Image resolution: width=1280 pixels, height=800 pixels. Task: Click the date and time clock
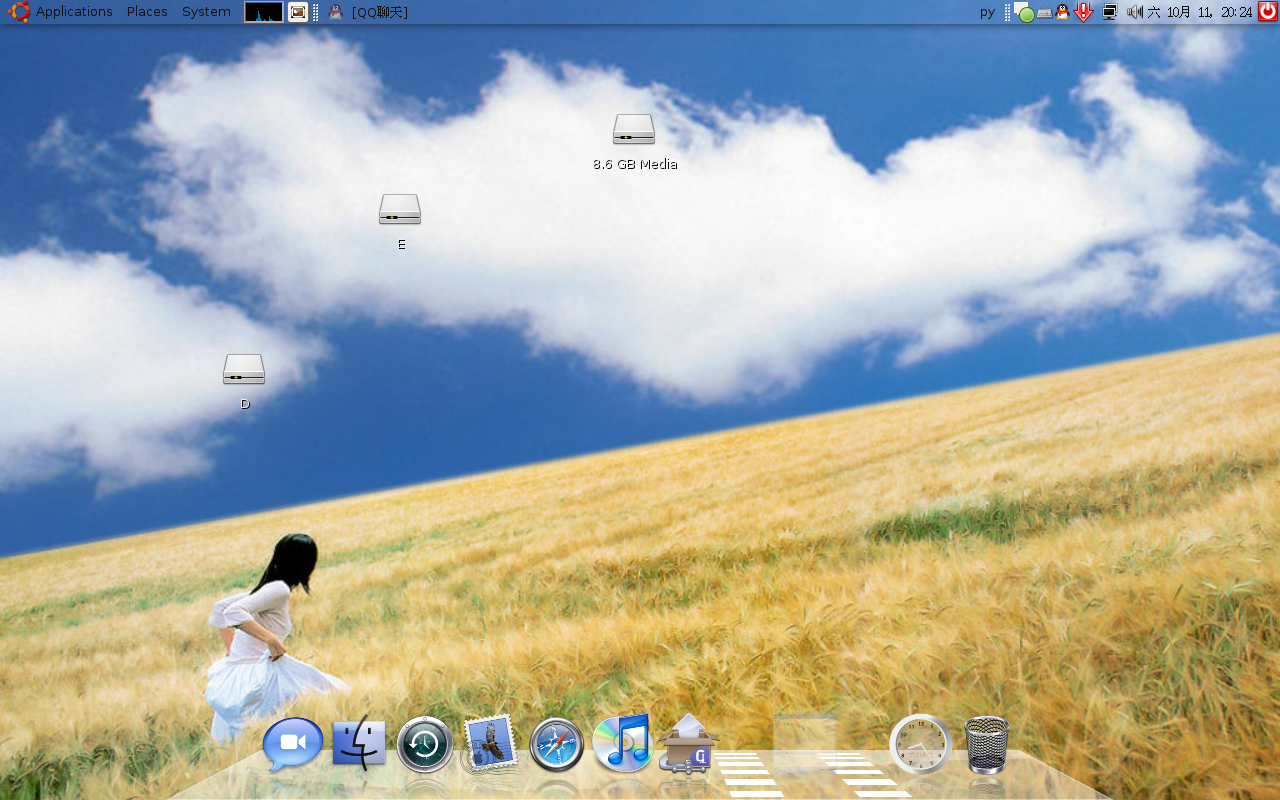pyautogui.click(x=1200, y=12)
